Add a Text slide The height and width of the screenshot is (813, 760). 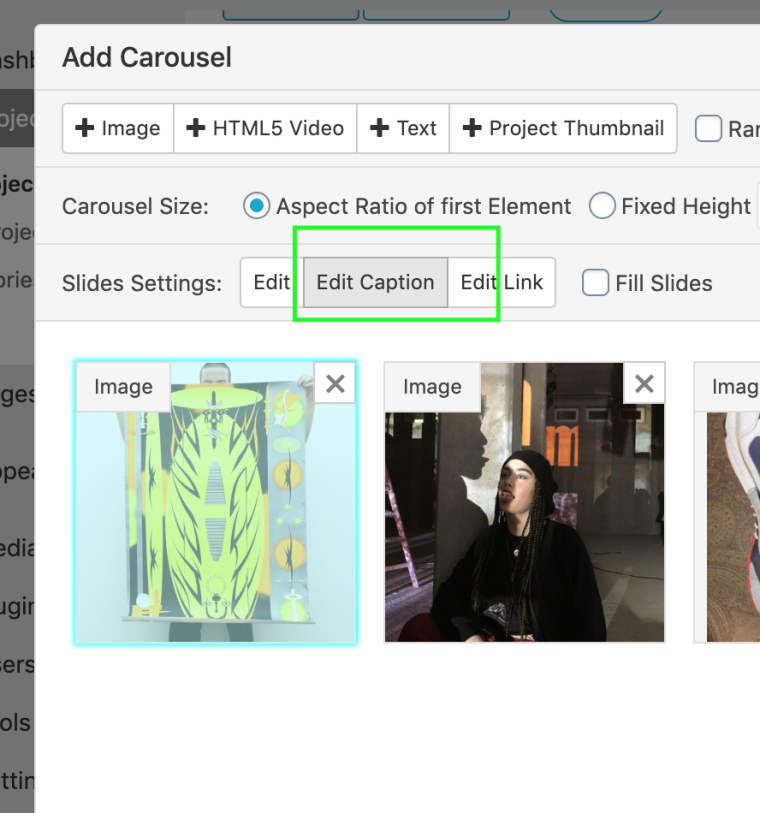(403, 128)
